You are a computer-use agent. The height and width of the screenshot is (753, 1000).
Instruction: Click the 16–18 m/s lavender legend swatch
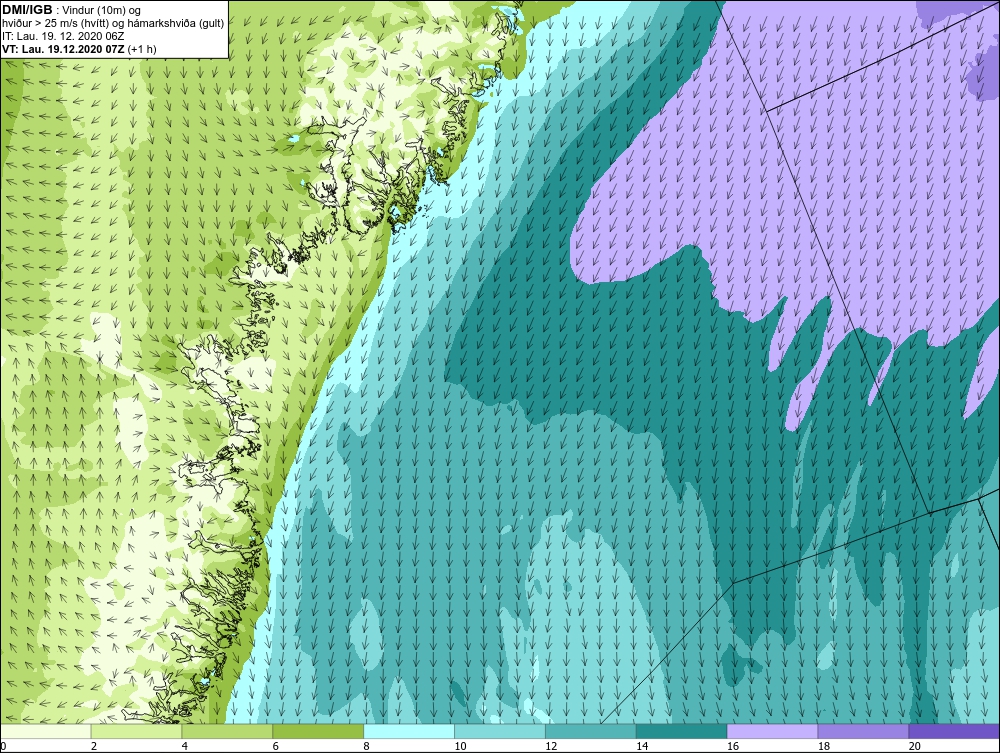772,731
